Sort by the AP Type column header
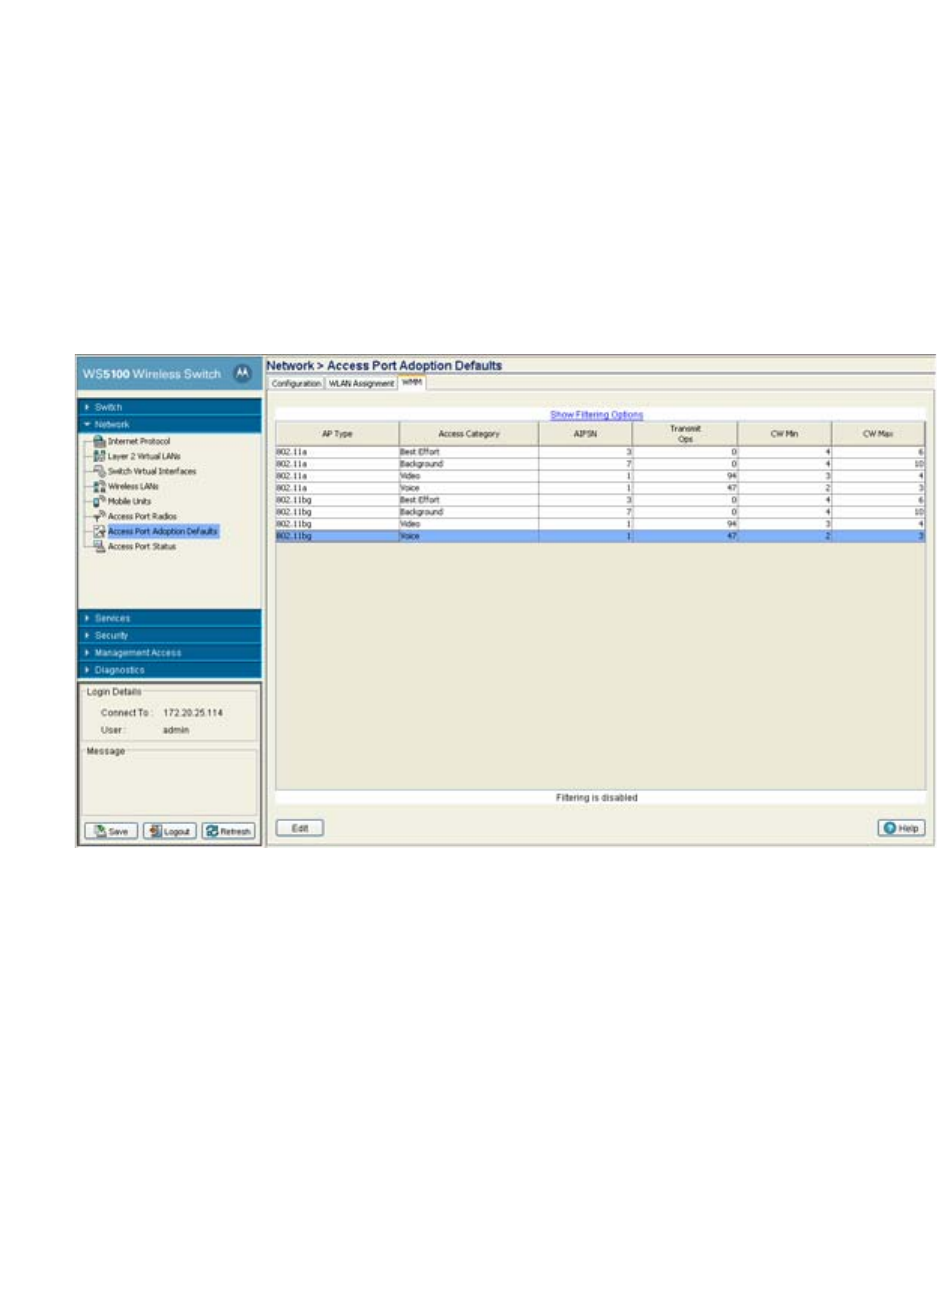Viewport: 937px width, 1296px height. [x=337, y=434]
